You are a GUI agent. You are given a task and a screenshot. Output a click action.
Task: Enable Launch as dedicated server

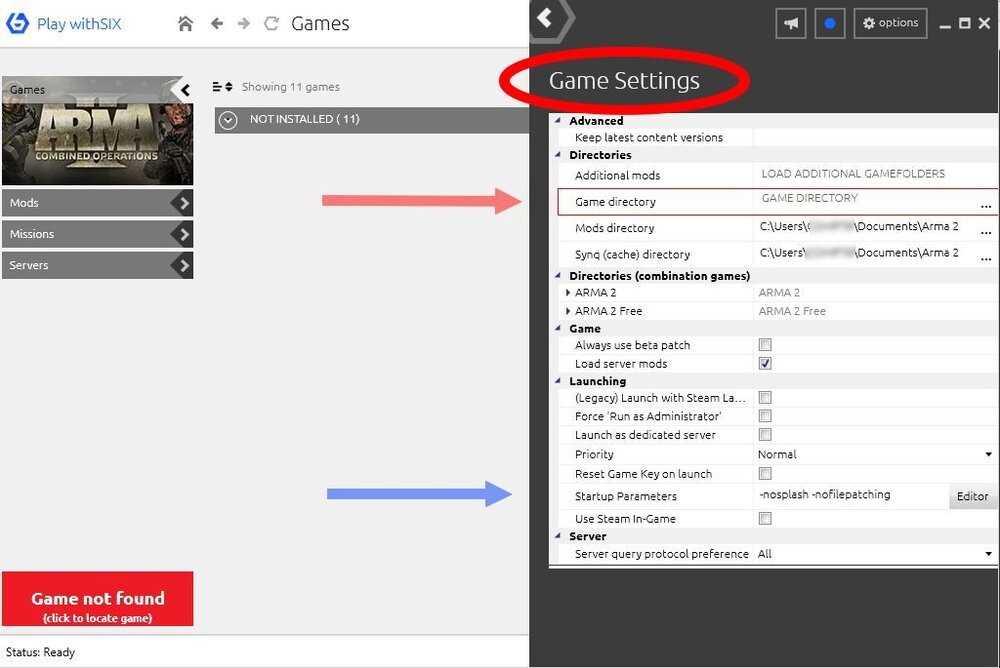765,435
